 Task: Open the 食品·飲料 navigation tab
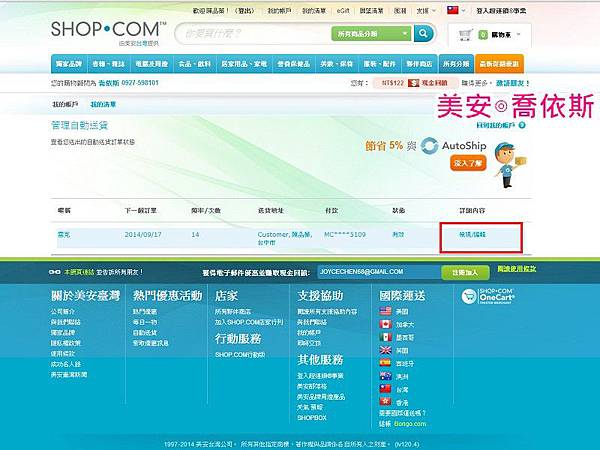tap(195, 64)
